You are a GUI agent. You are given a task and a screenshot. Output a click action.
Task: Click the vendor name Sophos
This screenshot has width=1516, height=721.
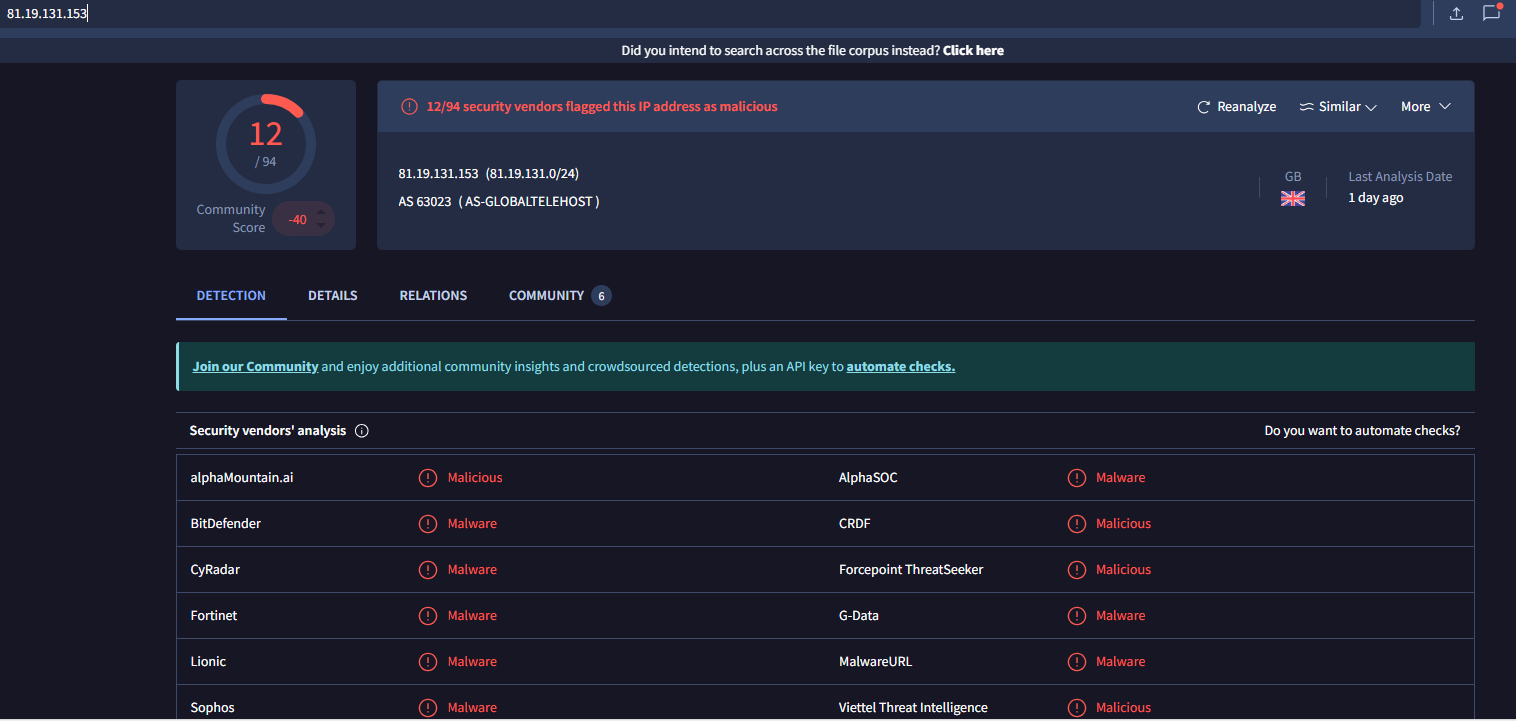tap(213, 708)
